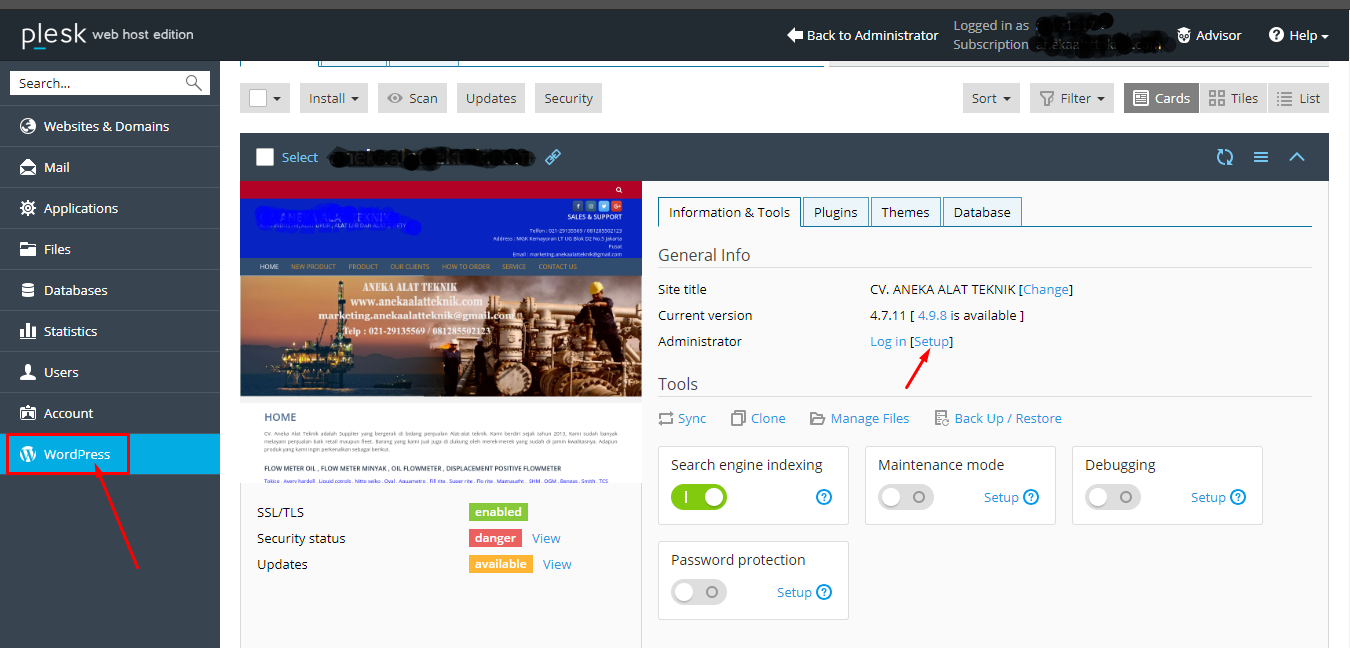Click Setup link for Debugging

click(x=1208, y=497)
